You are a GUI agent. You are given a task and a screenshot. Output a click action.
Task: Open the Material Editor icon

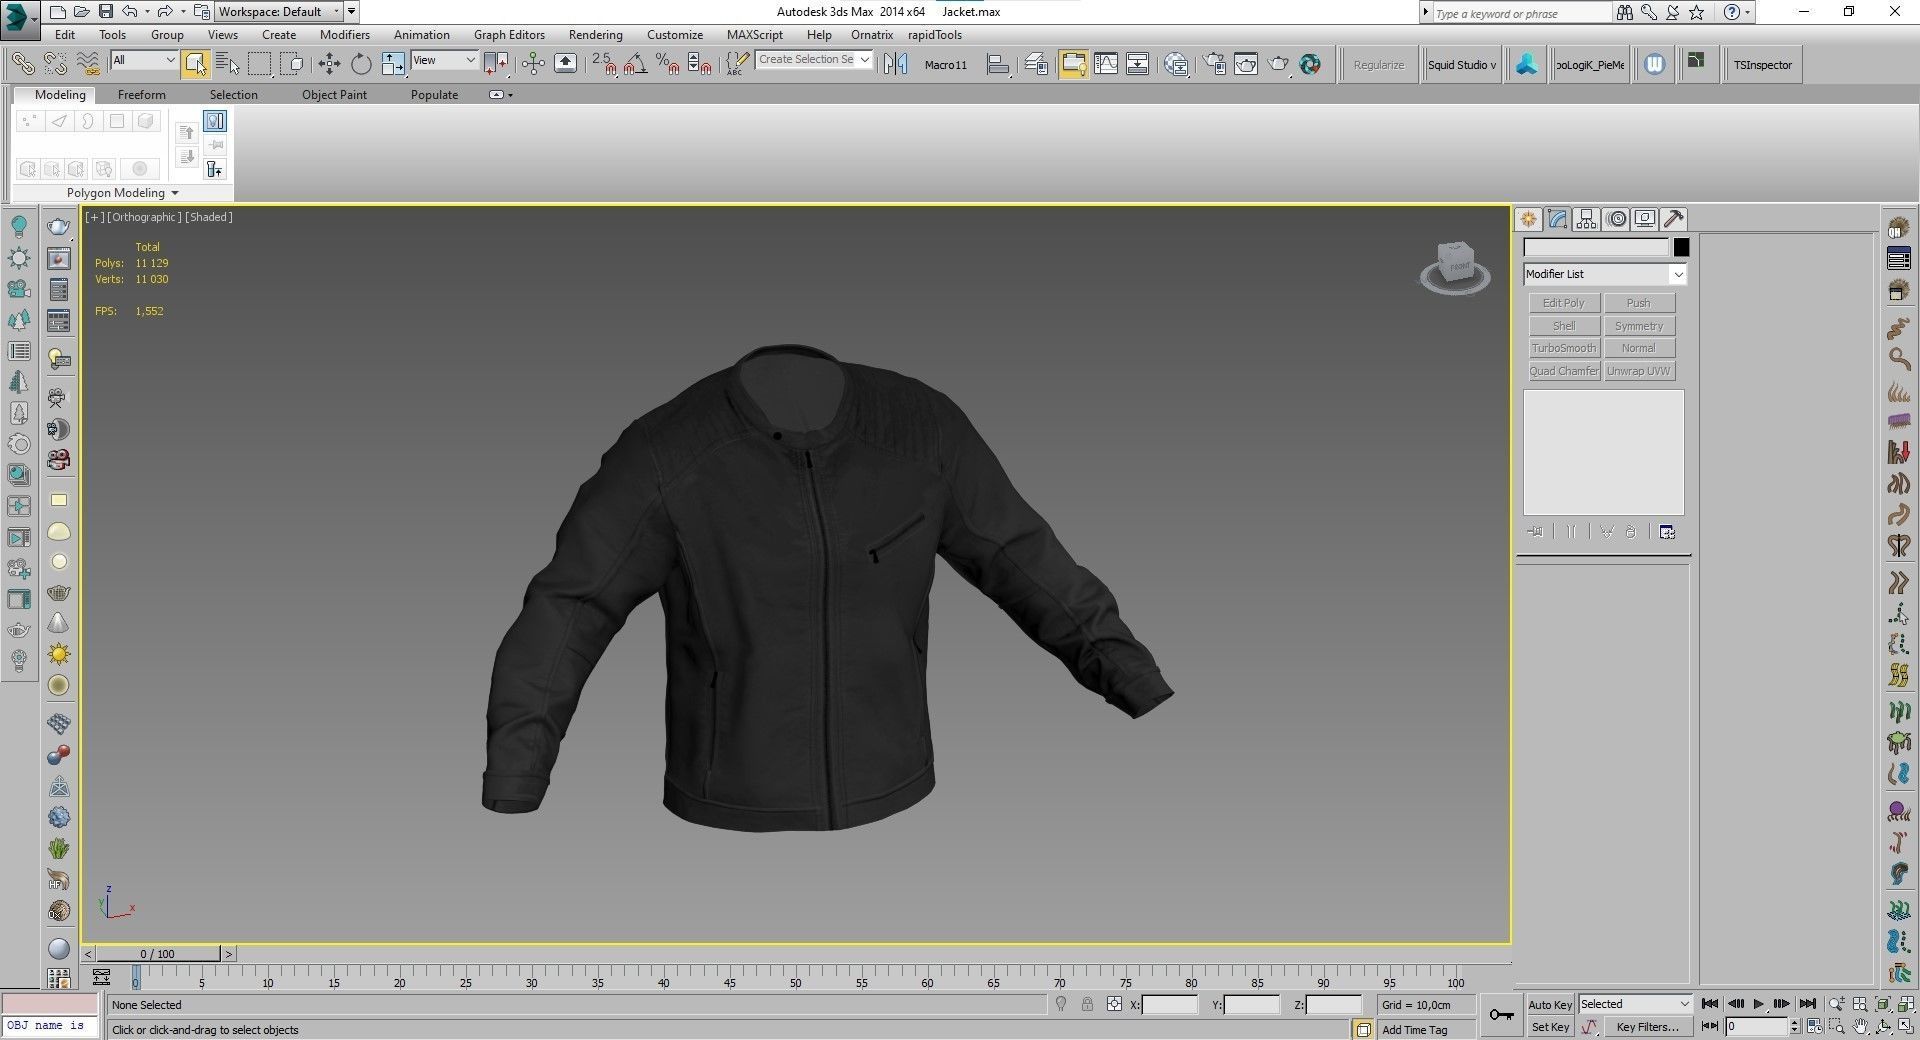(x=1176, y=65)
